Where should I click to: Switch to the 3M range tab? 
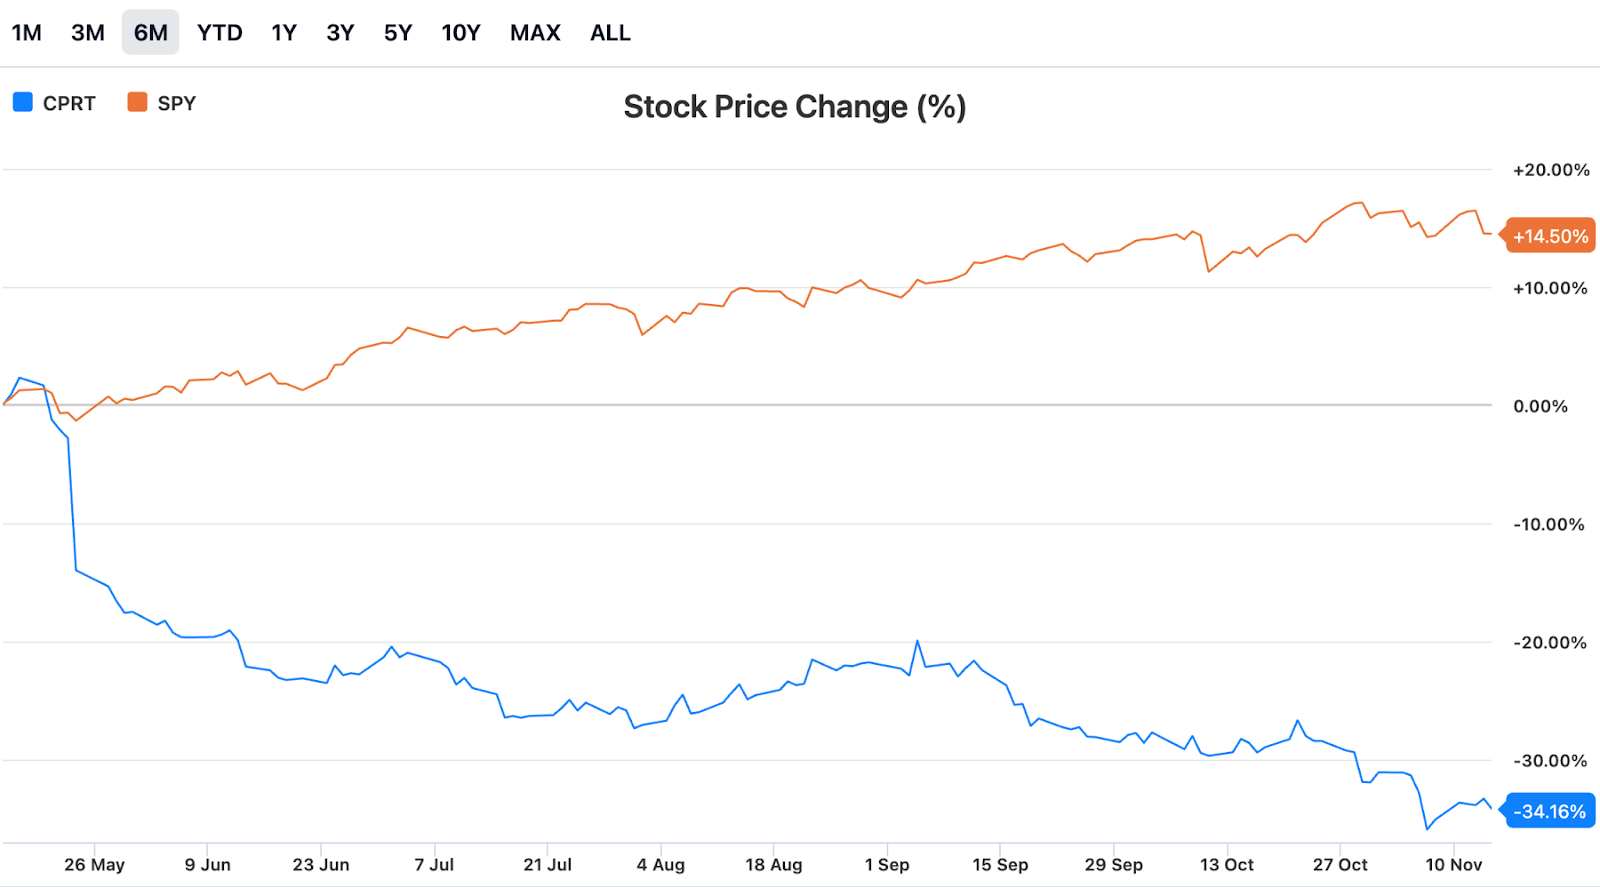coord(88,33)
